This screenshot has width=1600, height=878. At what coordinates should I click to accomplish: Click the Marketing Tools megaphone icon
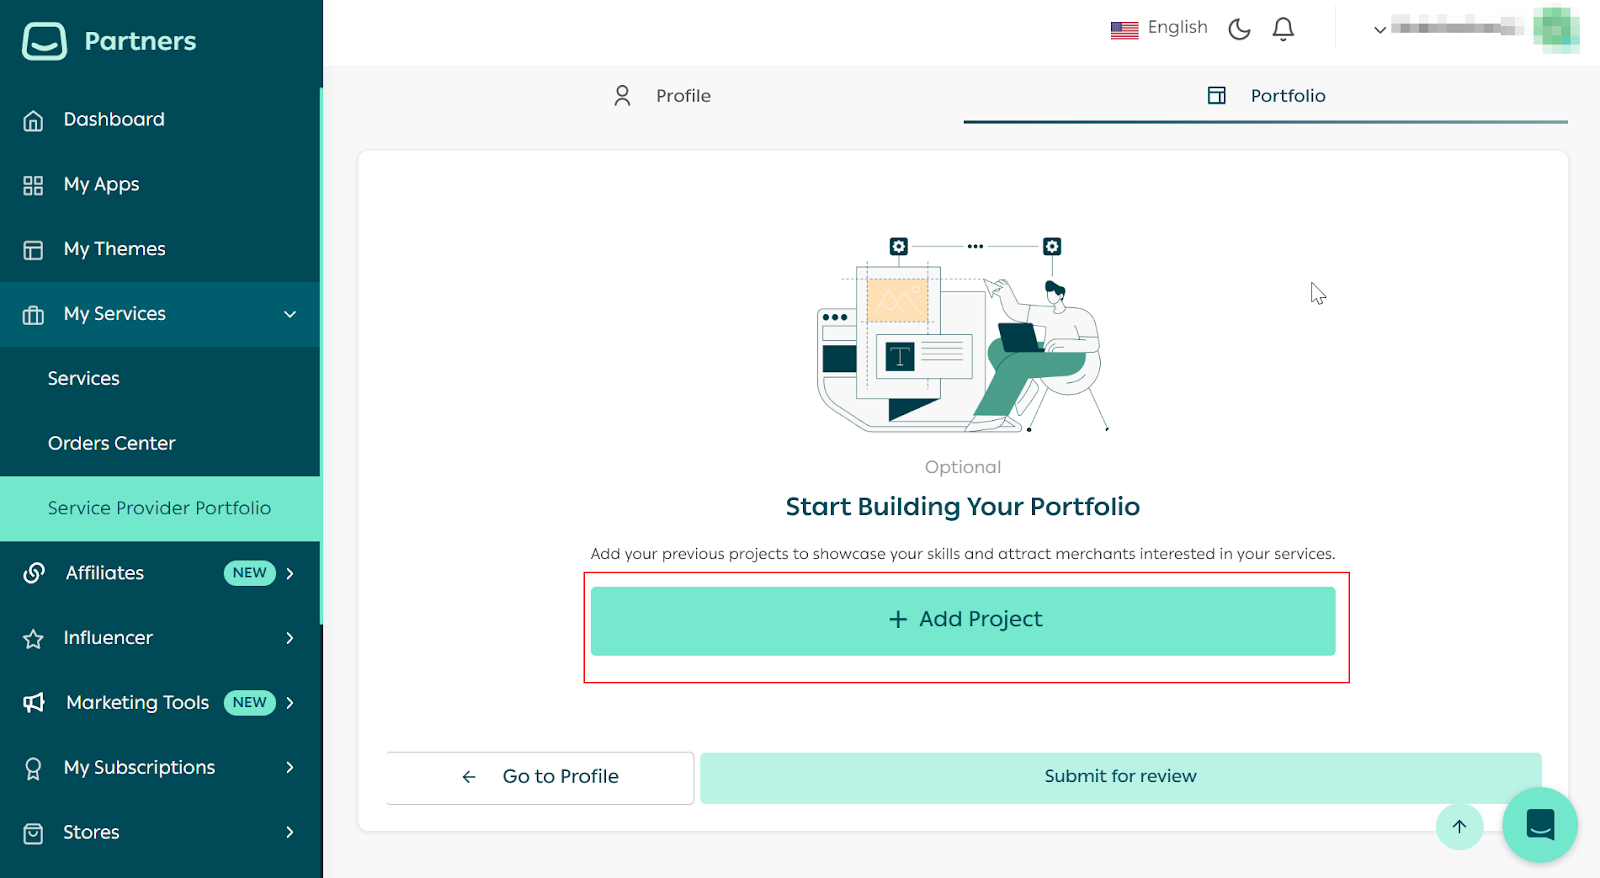(x=34, y=703)
